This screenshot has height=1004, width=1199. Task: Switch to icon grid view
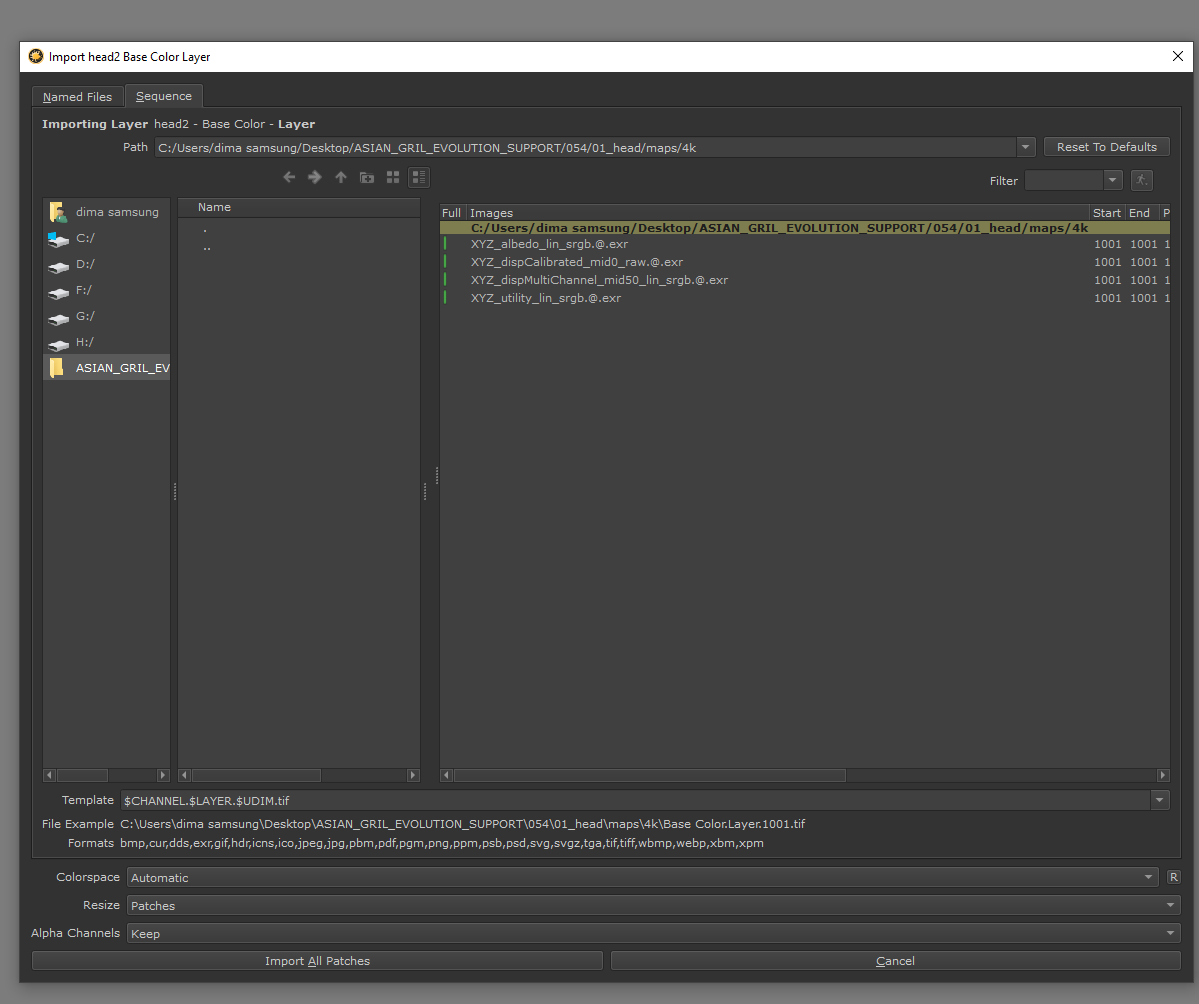[393, 177]
